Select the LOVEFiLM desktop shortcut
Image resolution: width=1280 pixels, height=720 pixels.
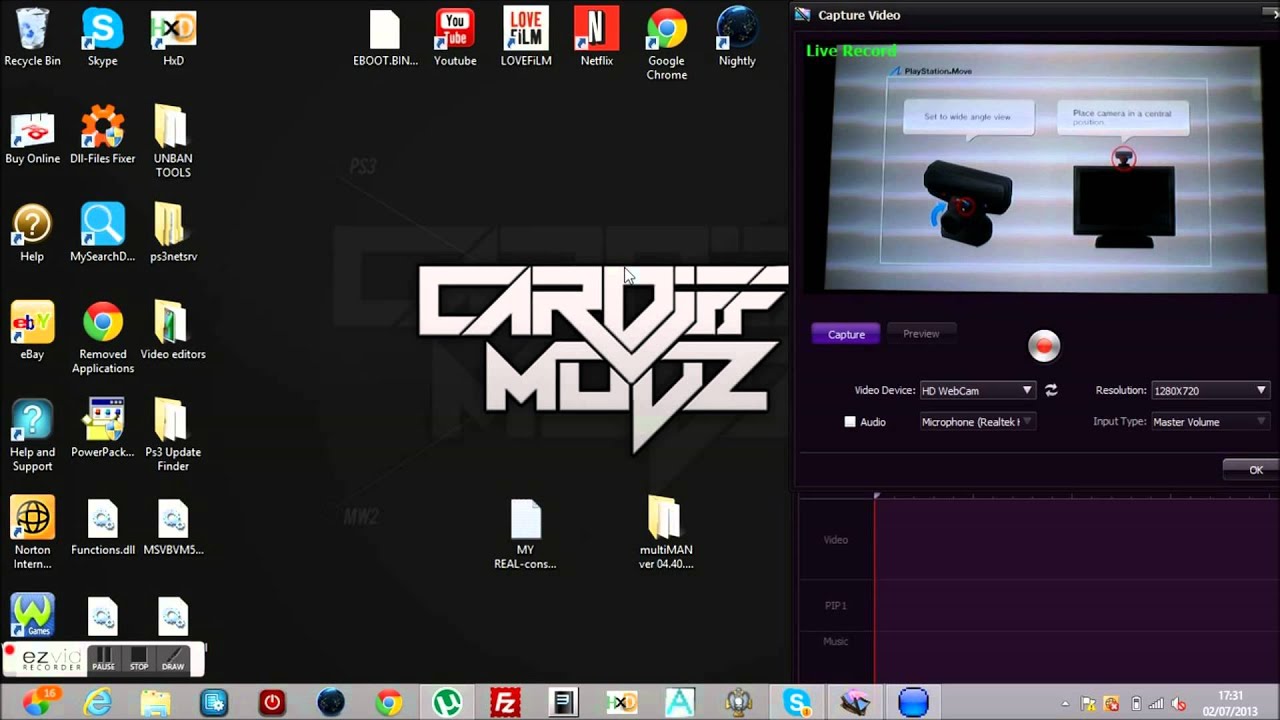tap(526, 38)
